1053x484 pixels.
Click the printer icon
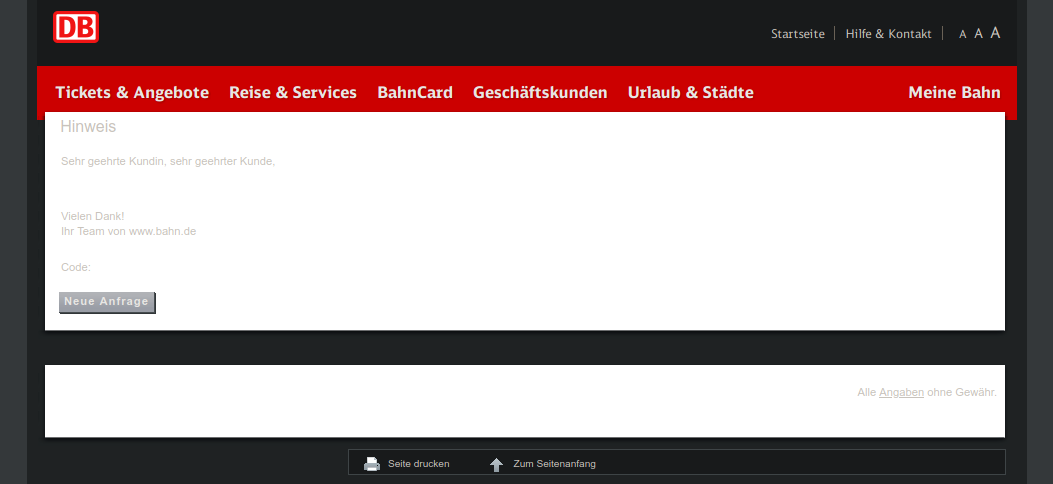pyautogui.click(x=372, y=464)
